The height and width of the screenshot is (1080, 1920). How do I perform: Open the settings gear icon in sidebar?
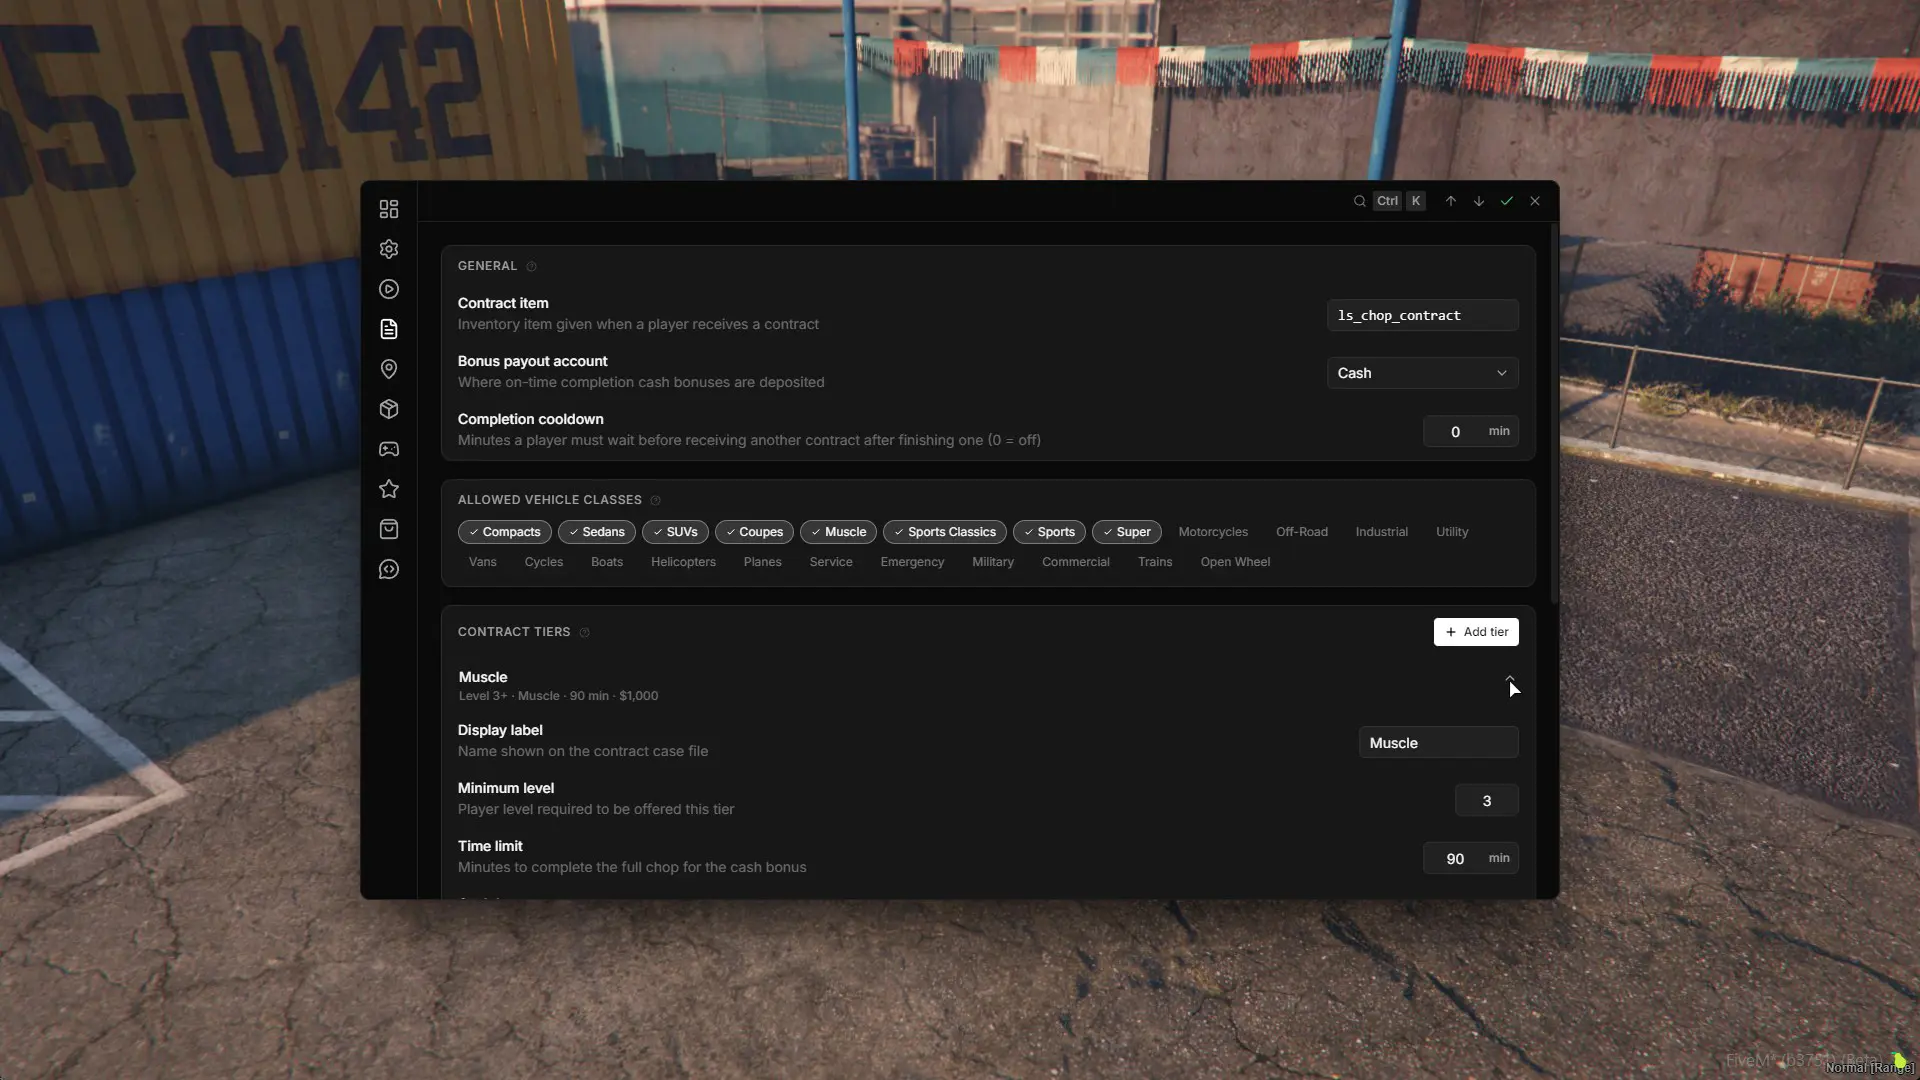[x=389, y=249]
